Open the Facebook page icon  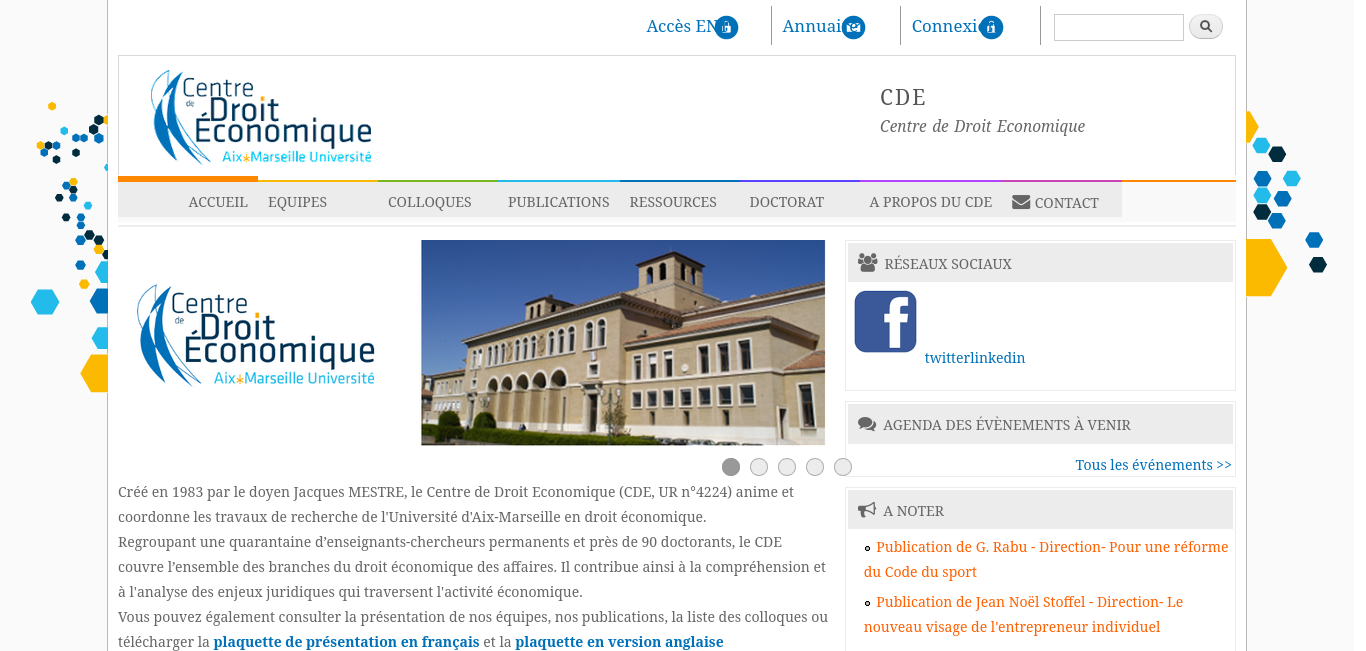tap(885, 321)
